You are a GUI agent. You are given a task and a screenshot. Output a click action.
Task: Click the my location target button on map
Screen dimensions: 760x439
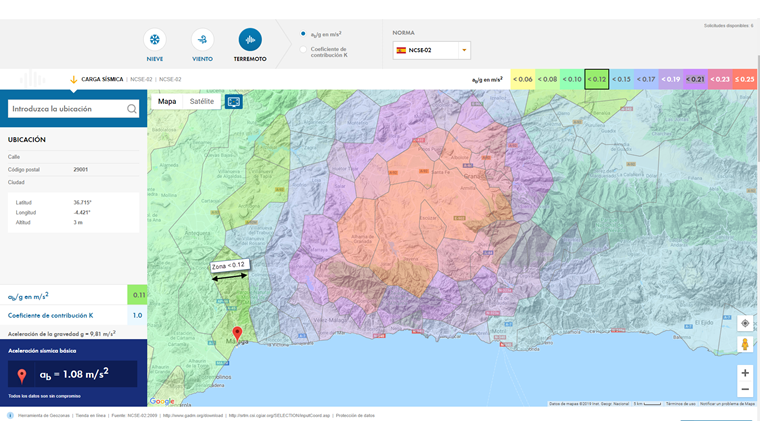[x=745, y=324]
